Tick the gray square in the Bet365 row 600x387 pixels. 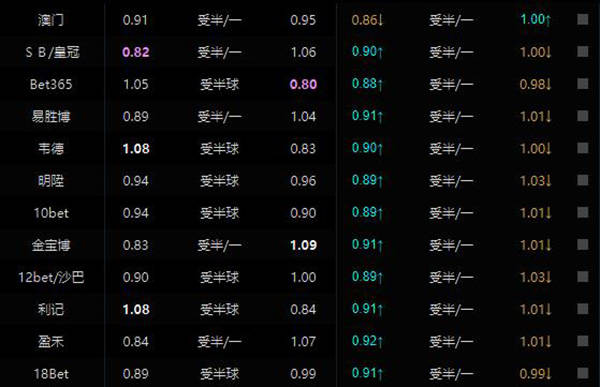pos(582,83)
